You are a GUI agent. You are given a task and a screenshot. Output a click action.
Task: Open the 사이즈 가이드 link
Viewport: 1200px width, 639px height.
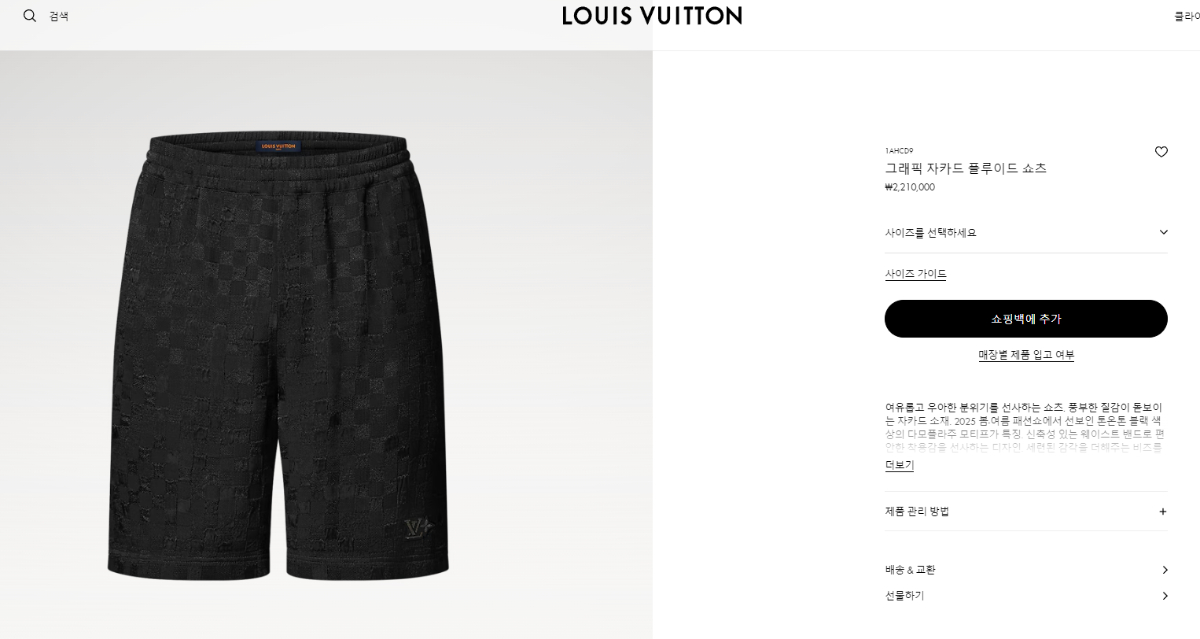point(915,274)
